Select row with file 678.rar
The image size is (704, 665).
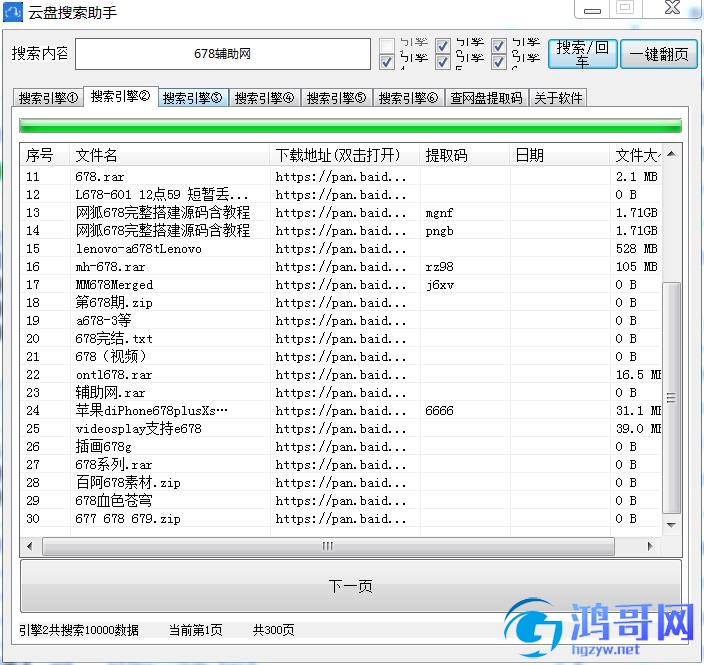[341, 176]
